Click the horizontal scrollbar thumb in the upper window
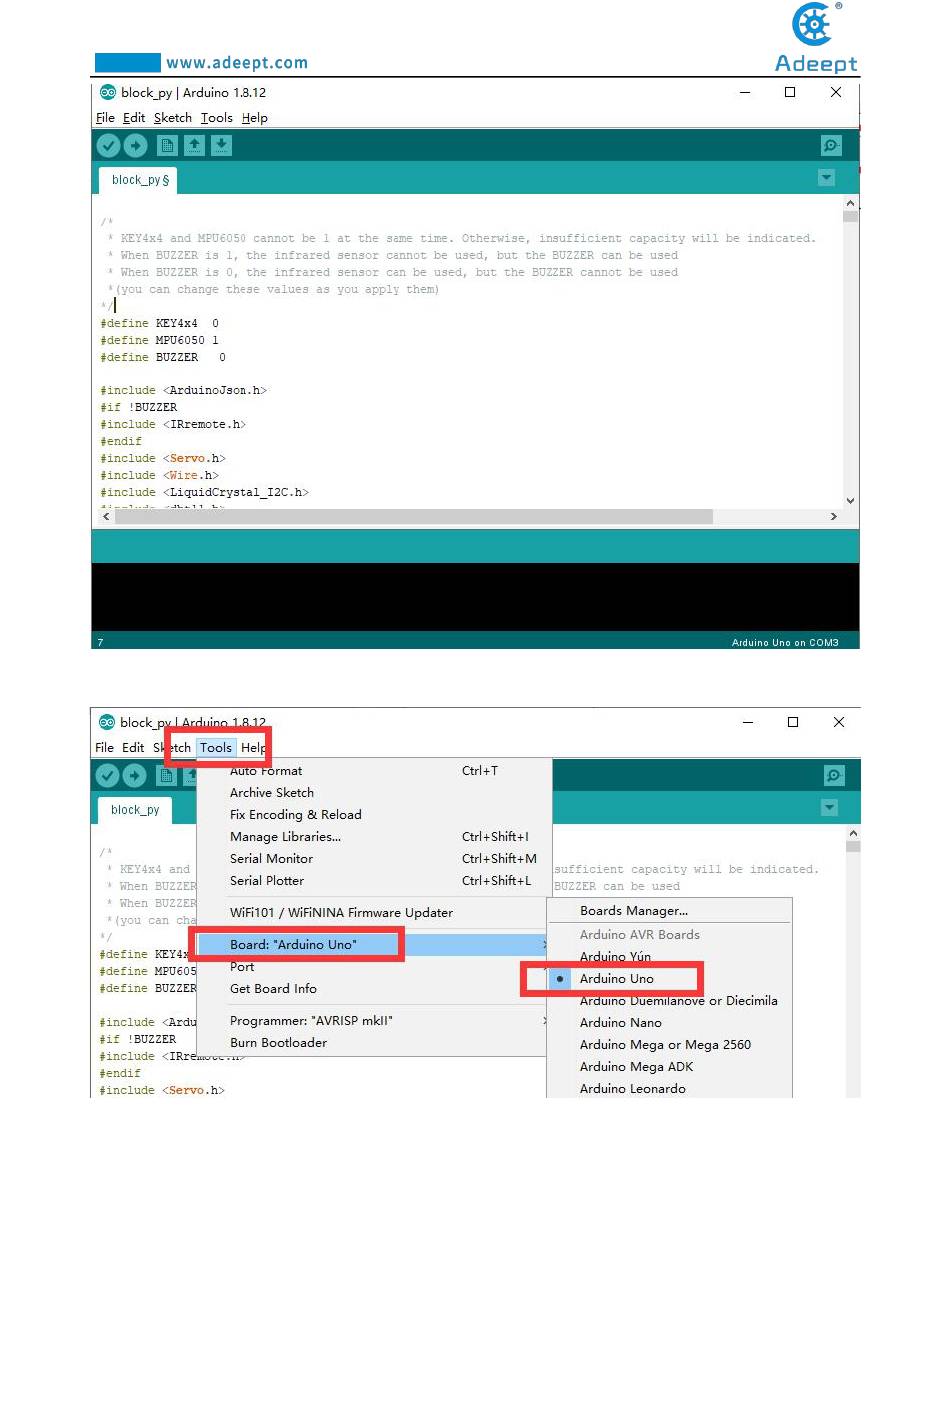950x1408 pixels. pyautogui.click(x=414, y=517)
